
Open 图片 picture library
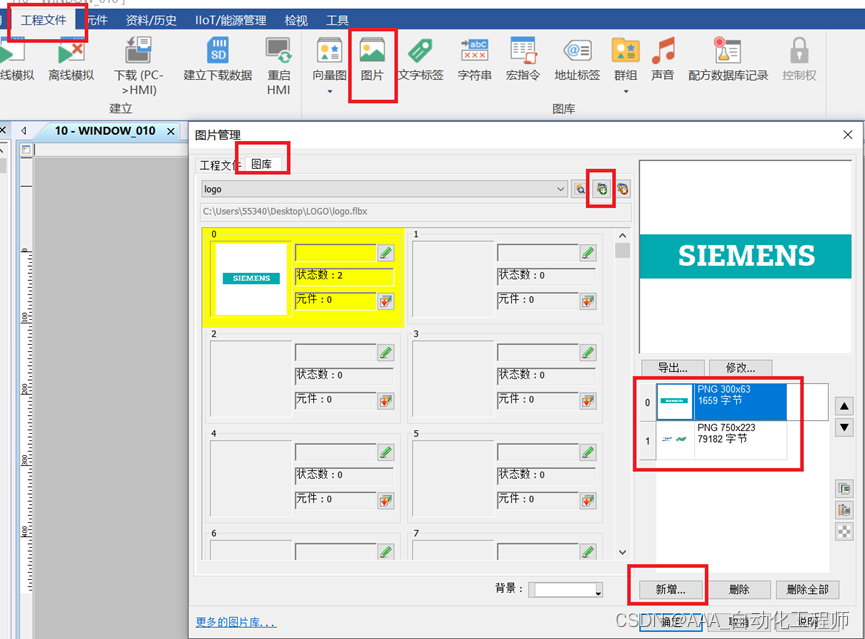(372, 59)
